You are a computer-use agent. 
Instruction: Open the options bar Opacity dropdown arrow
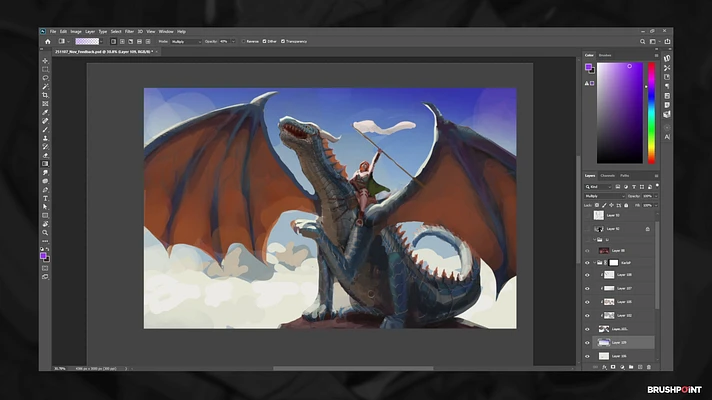233,41
